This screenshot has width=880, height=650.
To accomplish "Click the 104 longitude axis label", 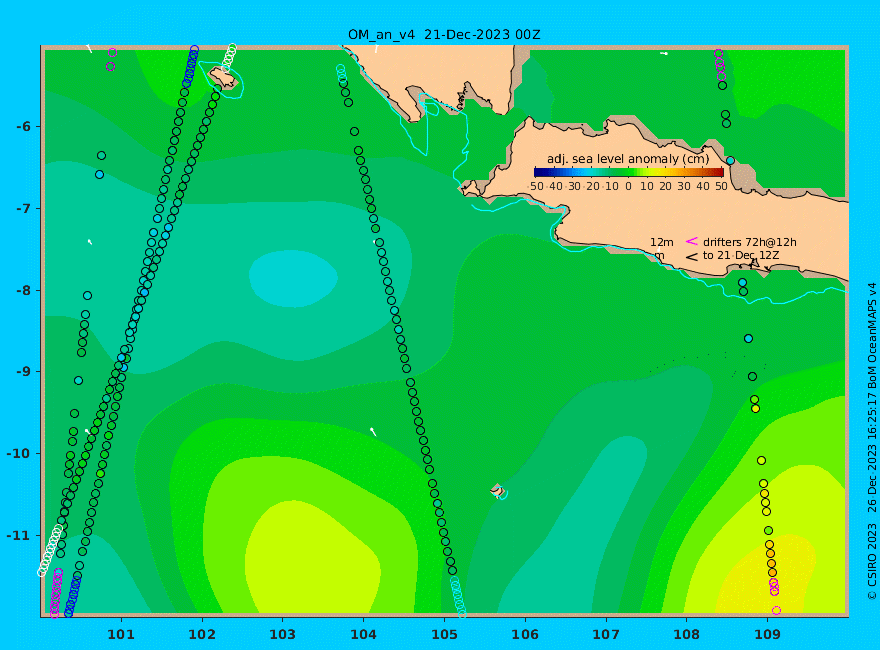I will point(364,635).
